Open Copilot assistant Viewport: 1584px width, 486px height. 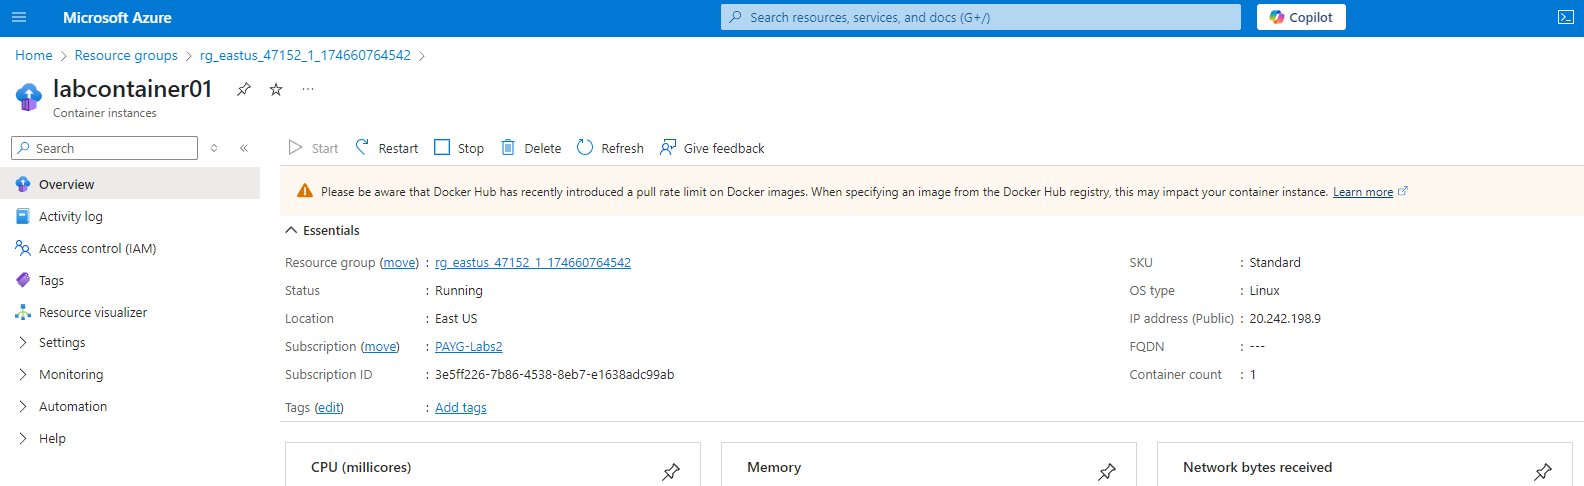pyautogui.click(x=1301, y=17)
